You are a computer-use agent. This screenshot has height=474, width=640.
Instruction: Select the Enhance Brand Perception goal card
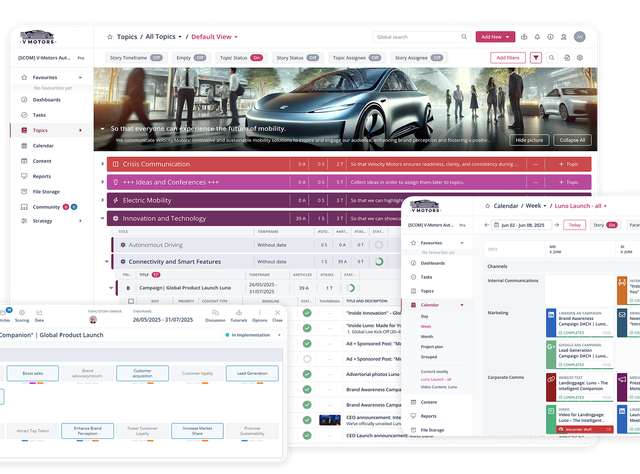coord(87,431)
